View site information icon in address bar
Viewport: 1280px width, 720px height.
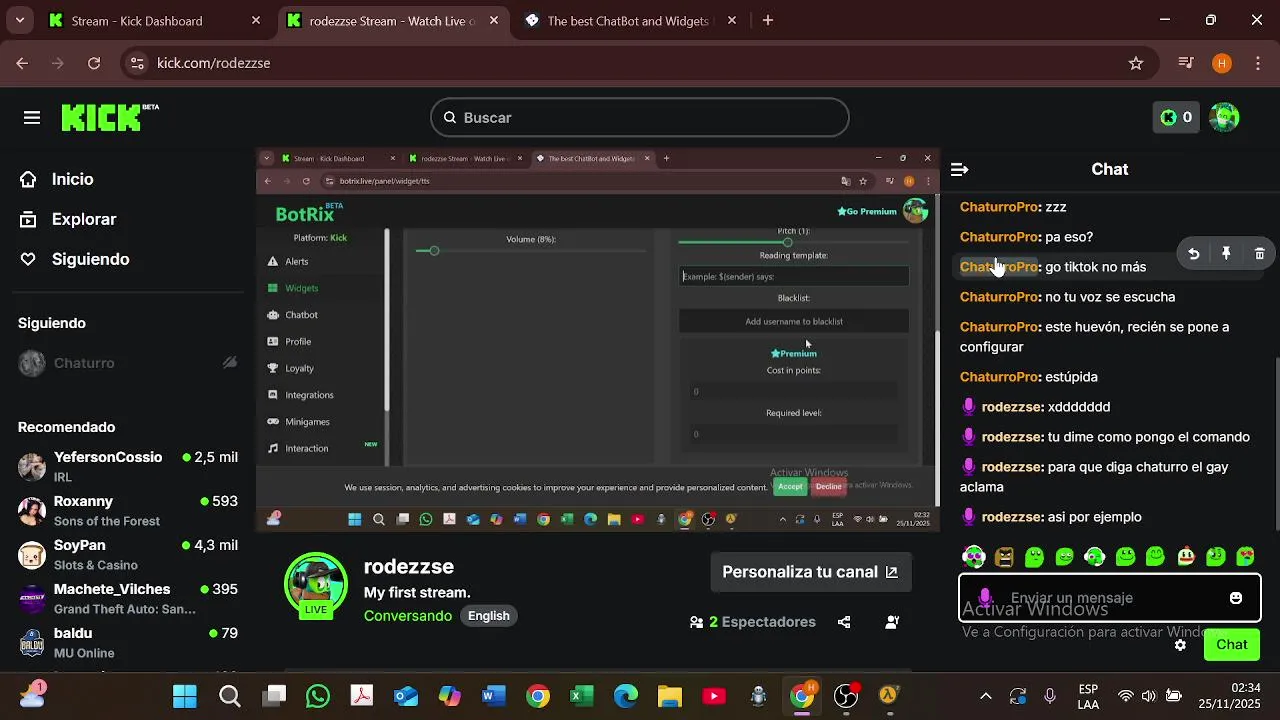(x=138, y=63)
